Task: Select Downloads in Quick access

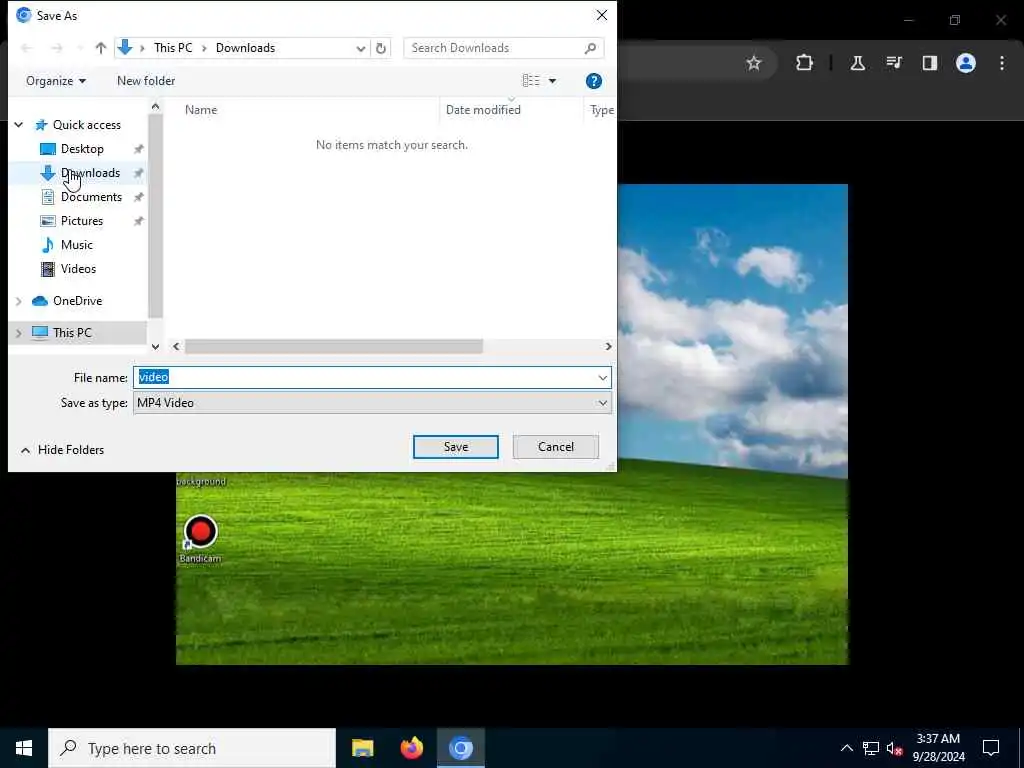Action: (90, 173)
